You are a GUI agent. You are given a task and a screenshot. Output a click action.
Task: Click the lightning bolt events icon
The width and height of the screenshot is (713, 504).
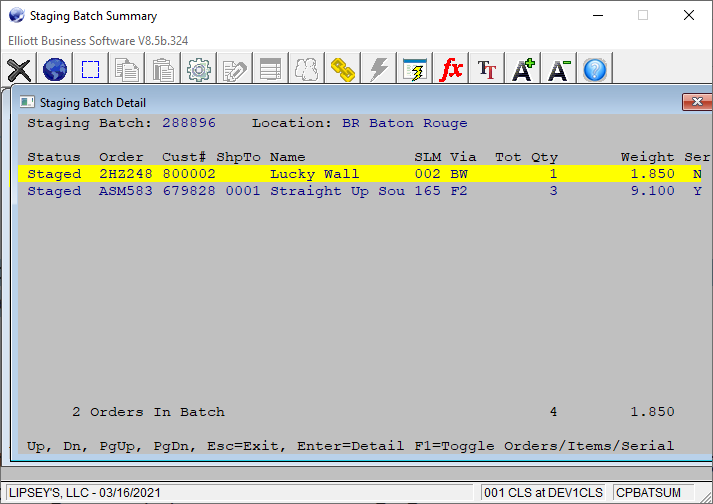point(379,70)
